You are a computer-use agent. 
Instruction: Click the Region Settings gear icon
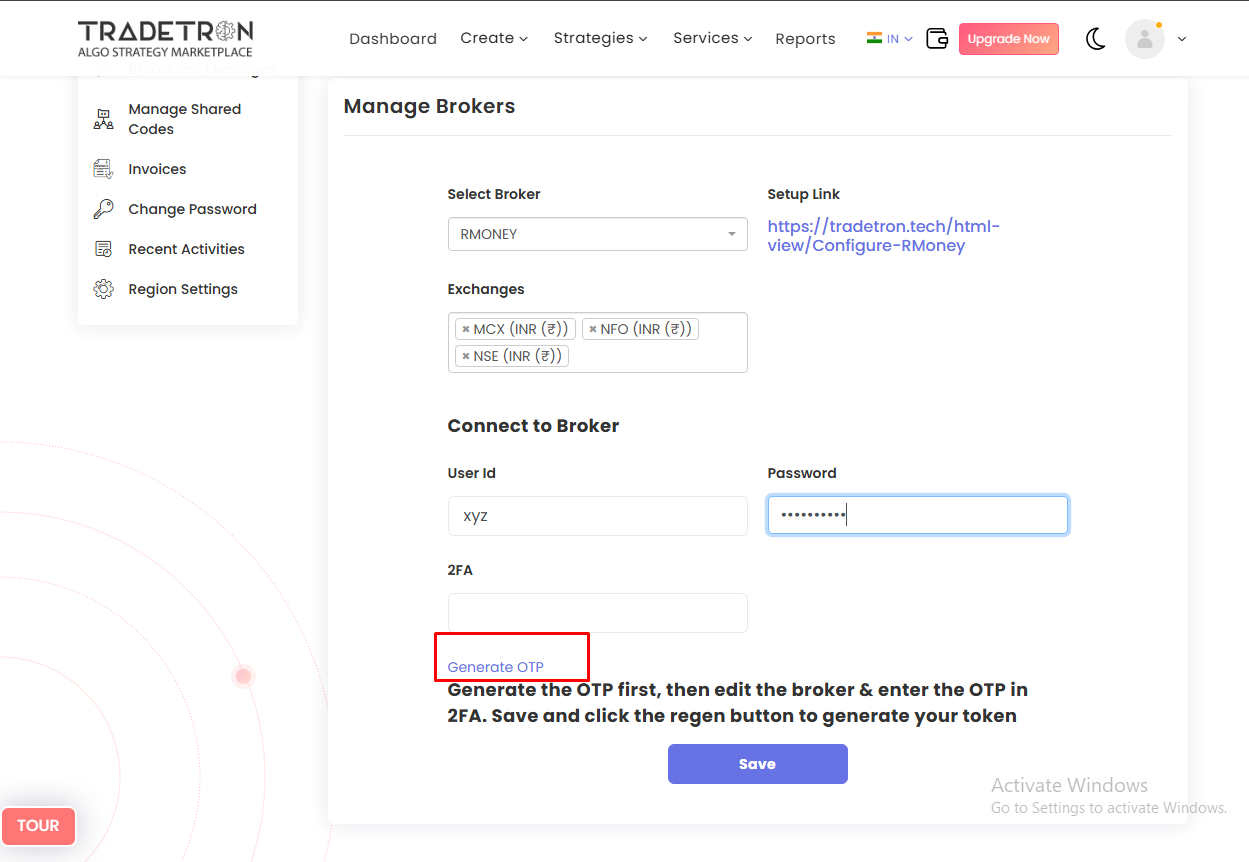103,289
